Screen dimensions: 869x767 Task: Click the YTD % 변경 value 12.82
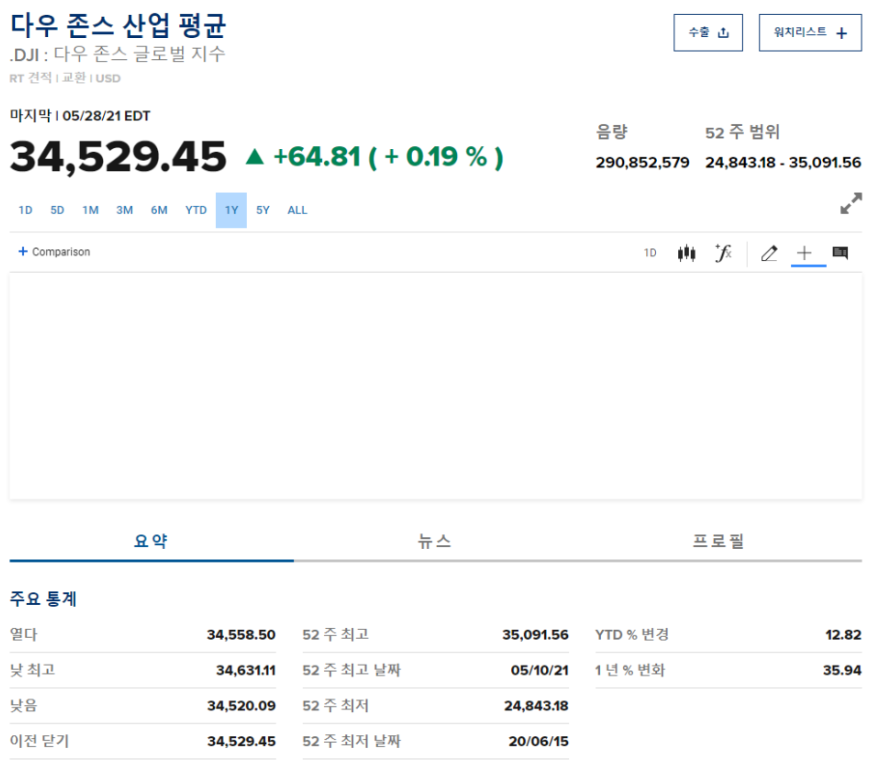843,635
